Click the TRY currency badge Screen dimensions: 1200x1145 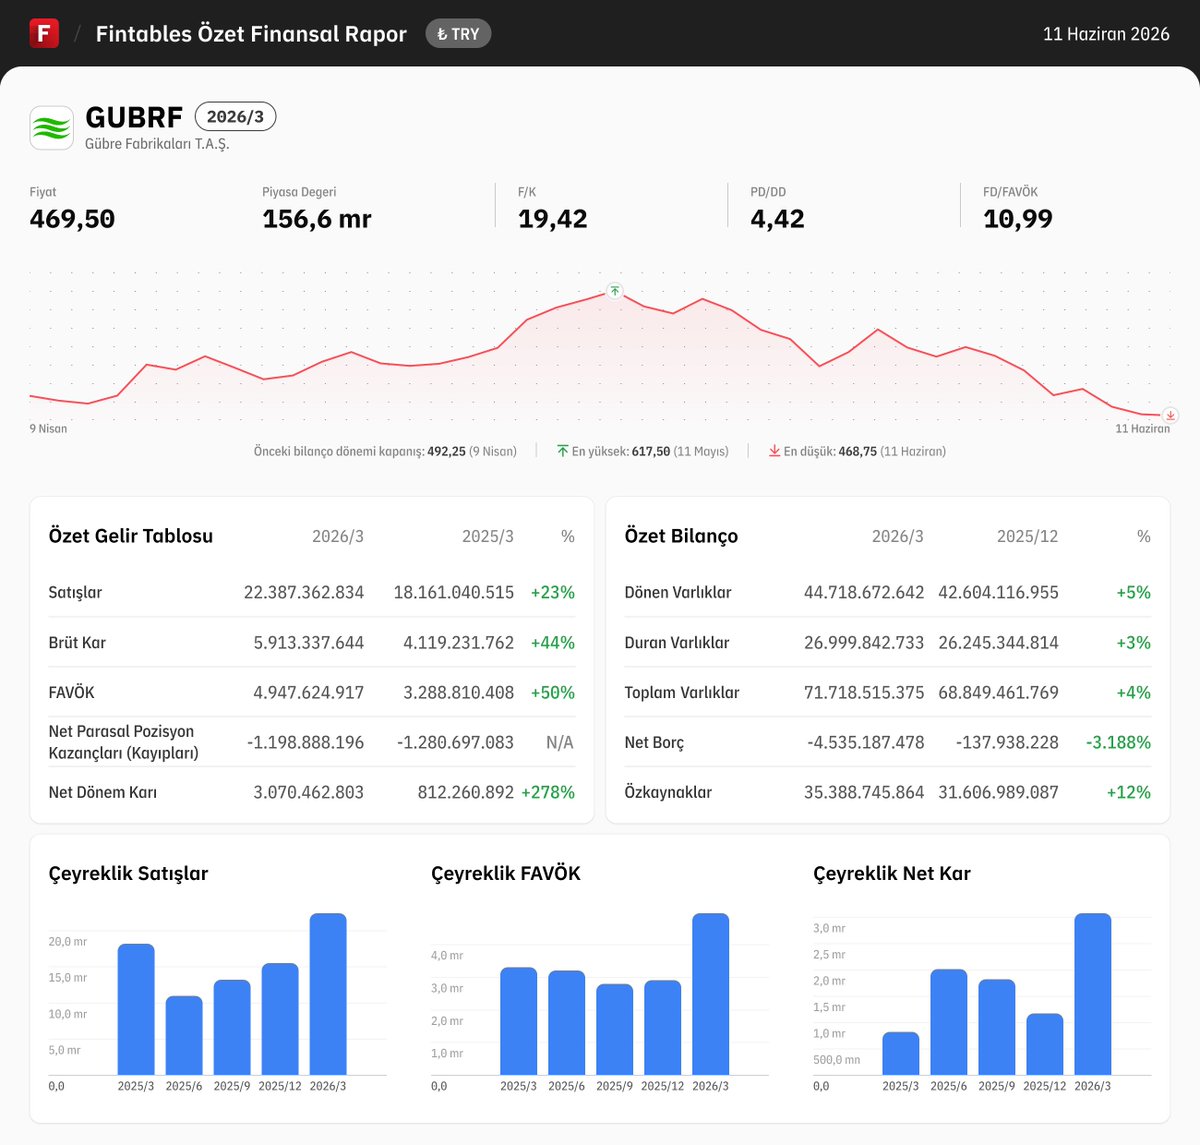(x=458, y=34)
